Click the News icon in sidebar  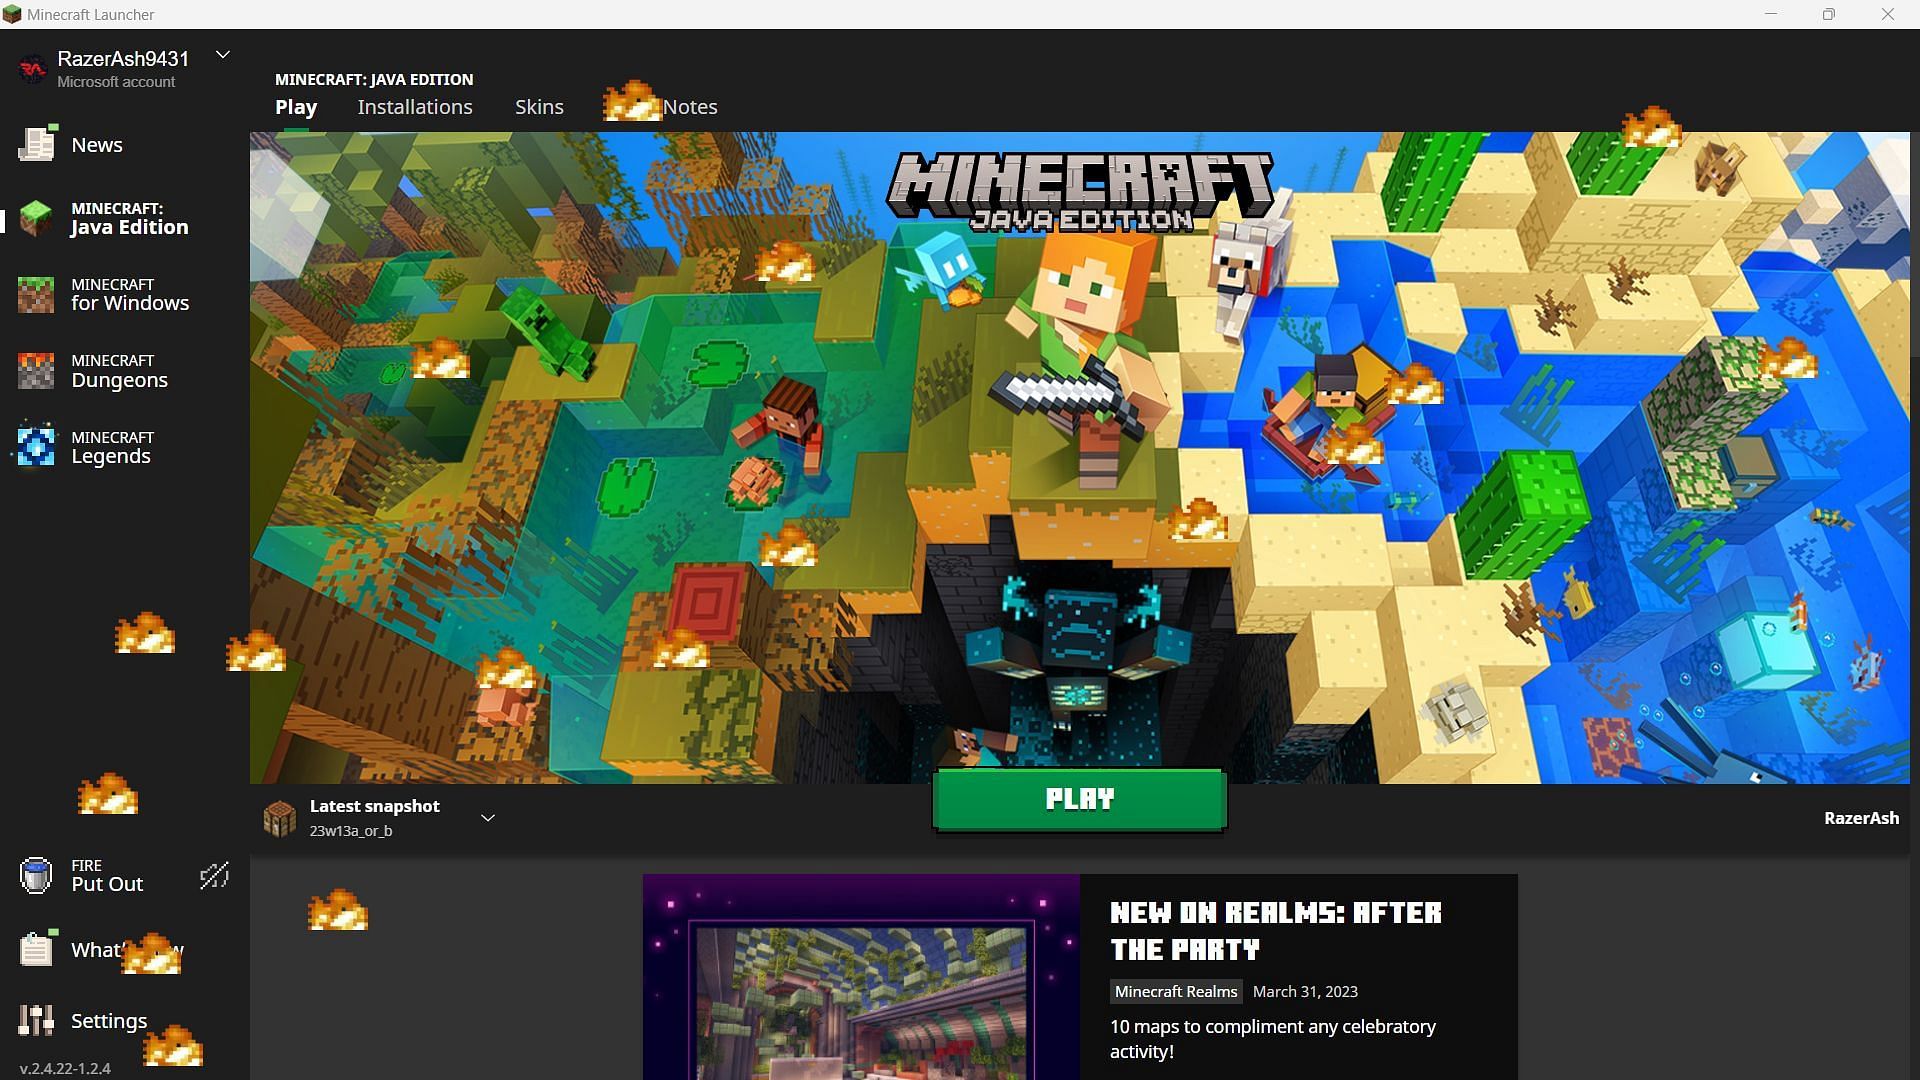(x=34, y=144)
